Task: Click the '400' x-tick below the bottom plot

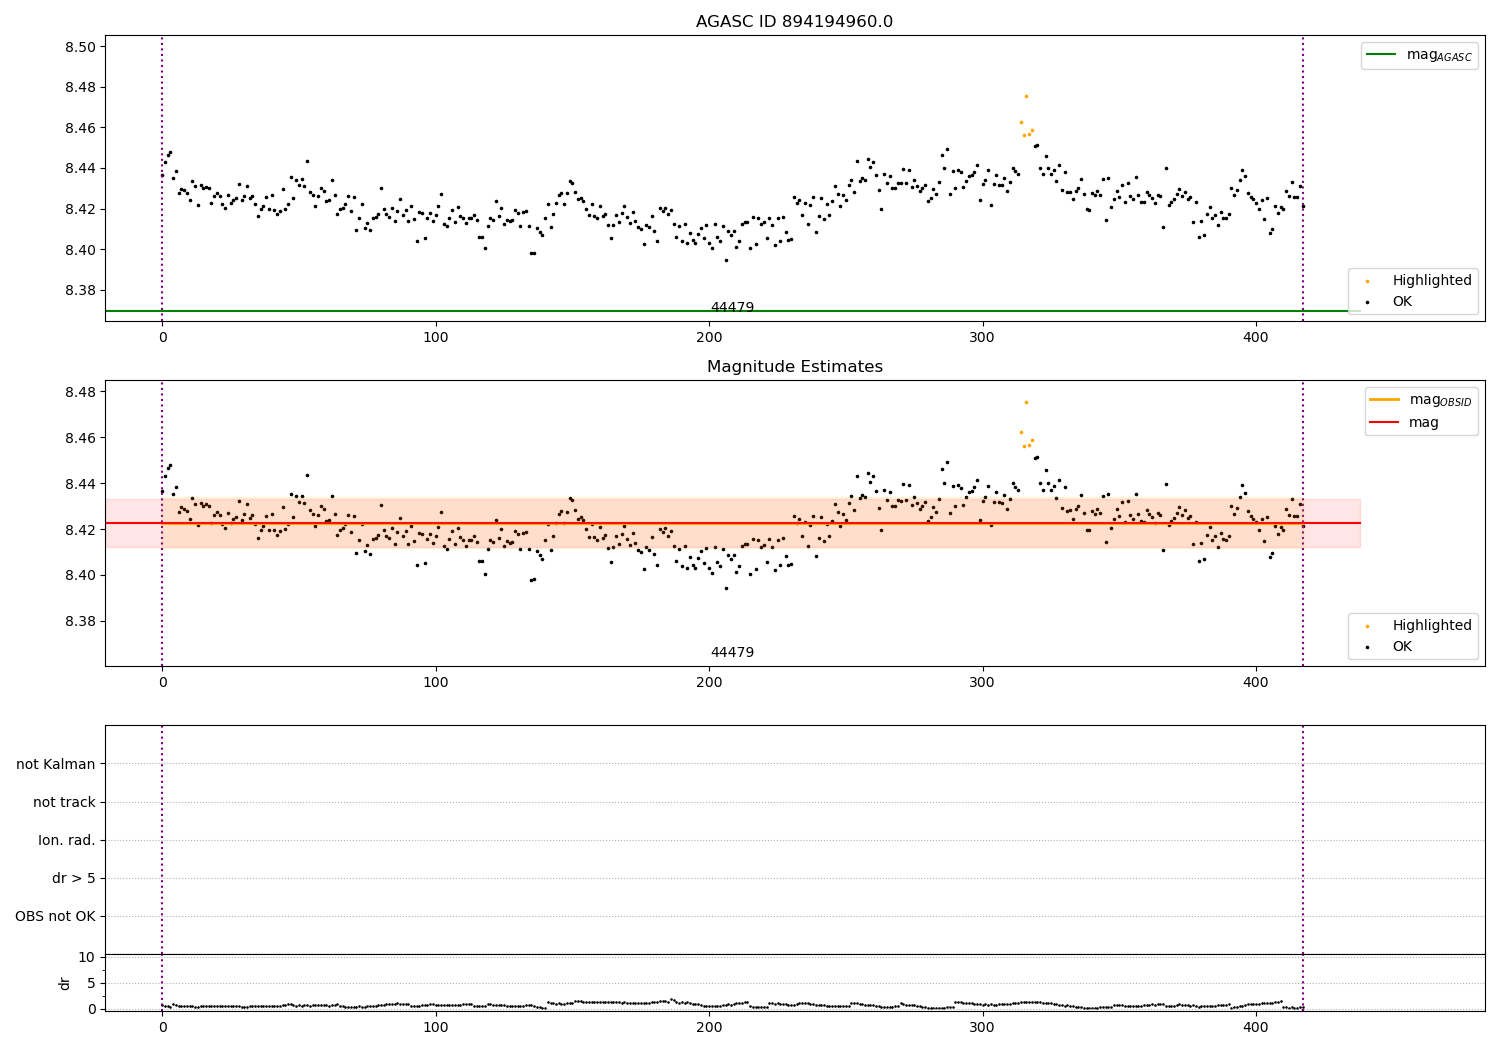Action: pos(1256,1027)
